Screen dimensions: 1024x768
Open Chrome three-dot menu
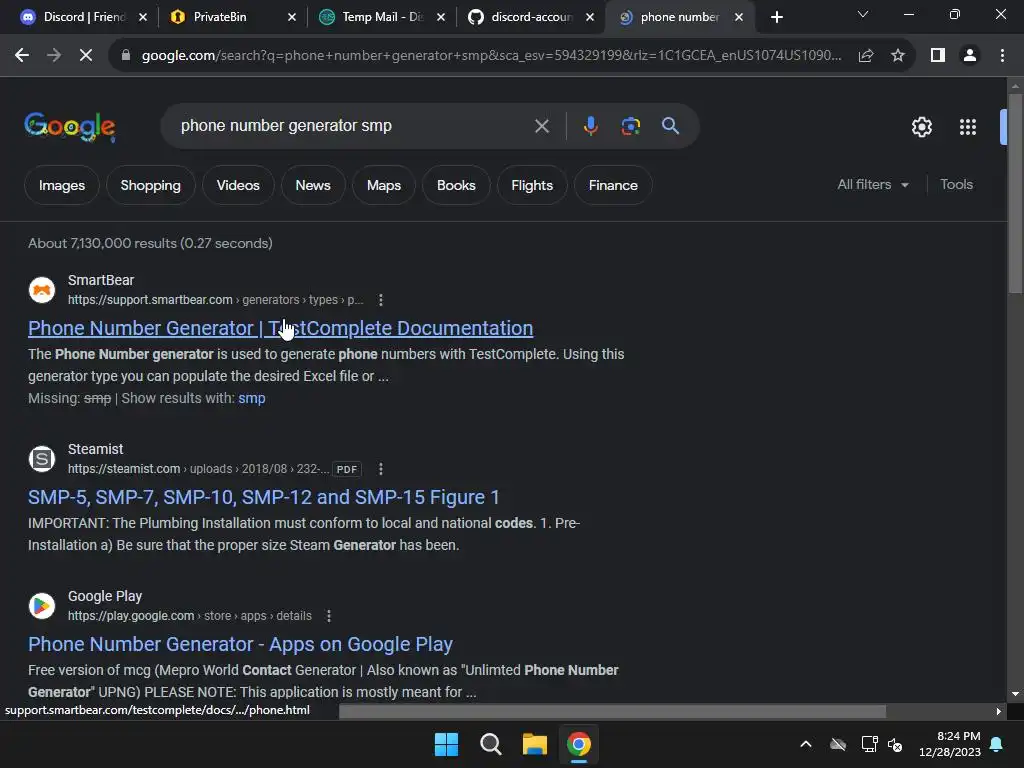coord(1002,56)
